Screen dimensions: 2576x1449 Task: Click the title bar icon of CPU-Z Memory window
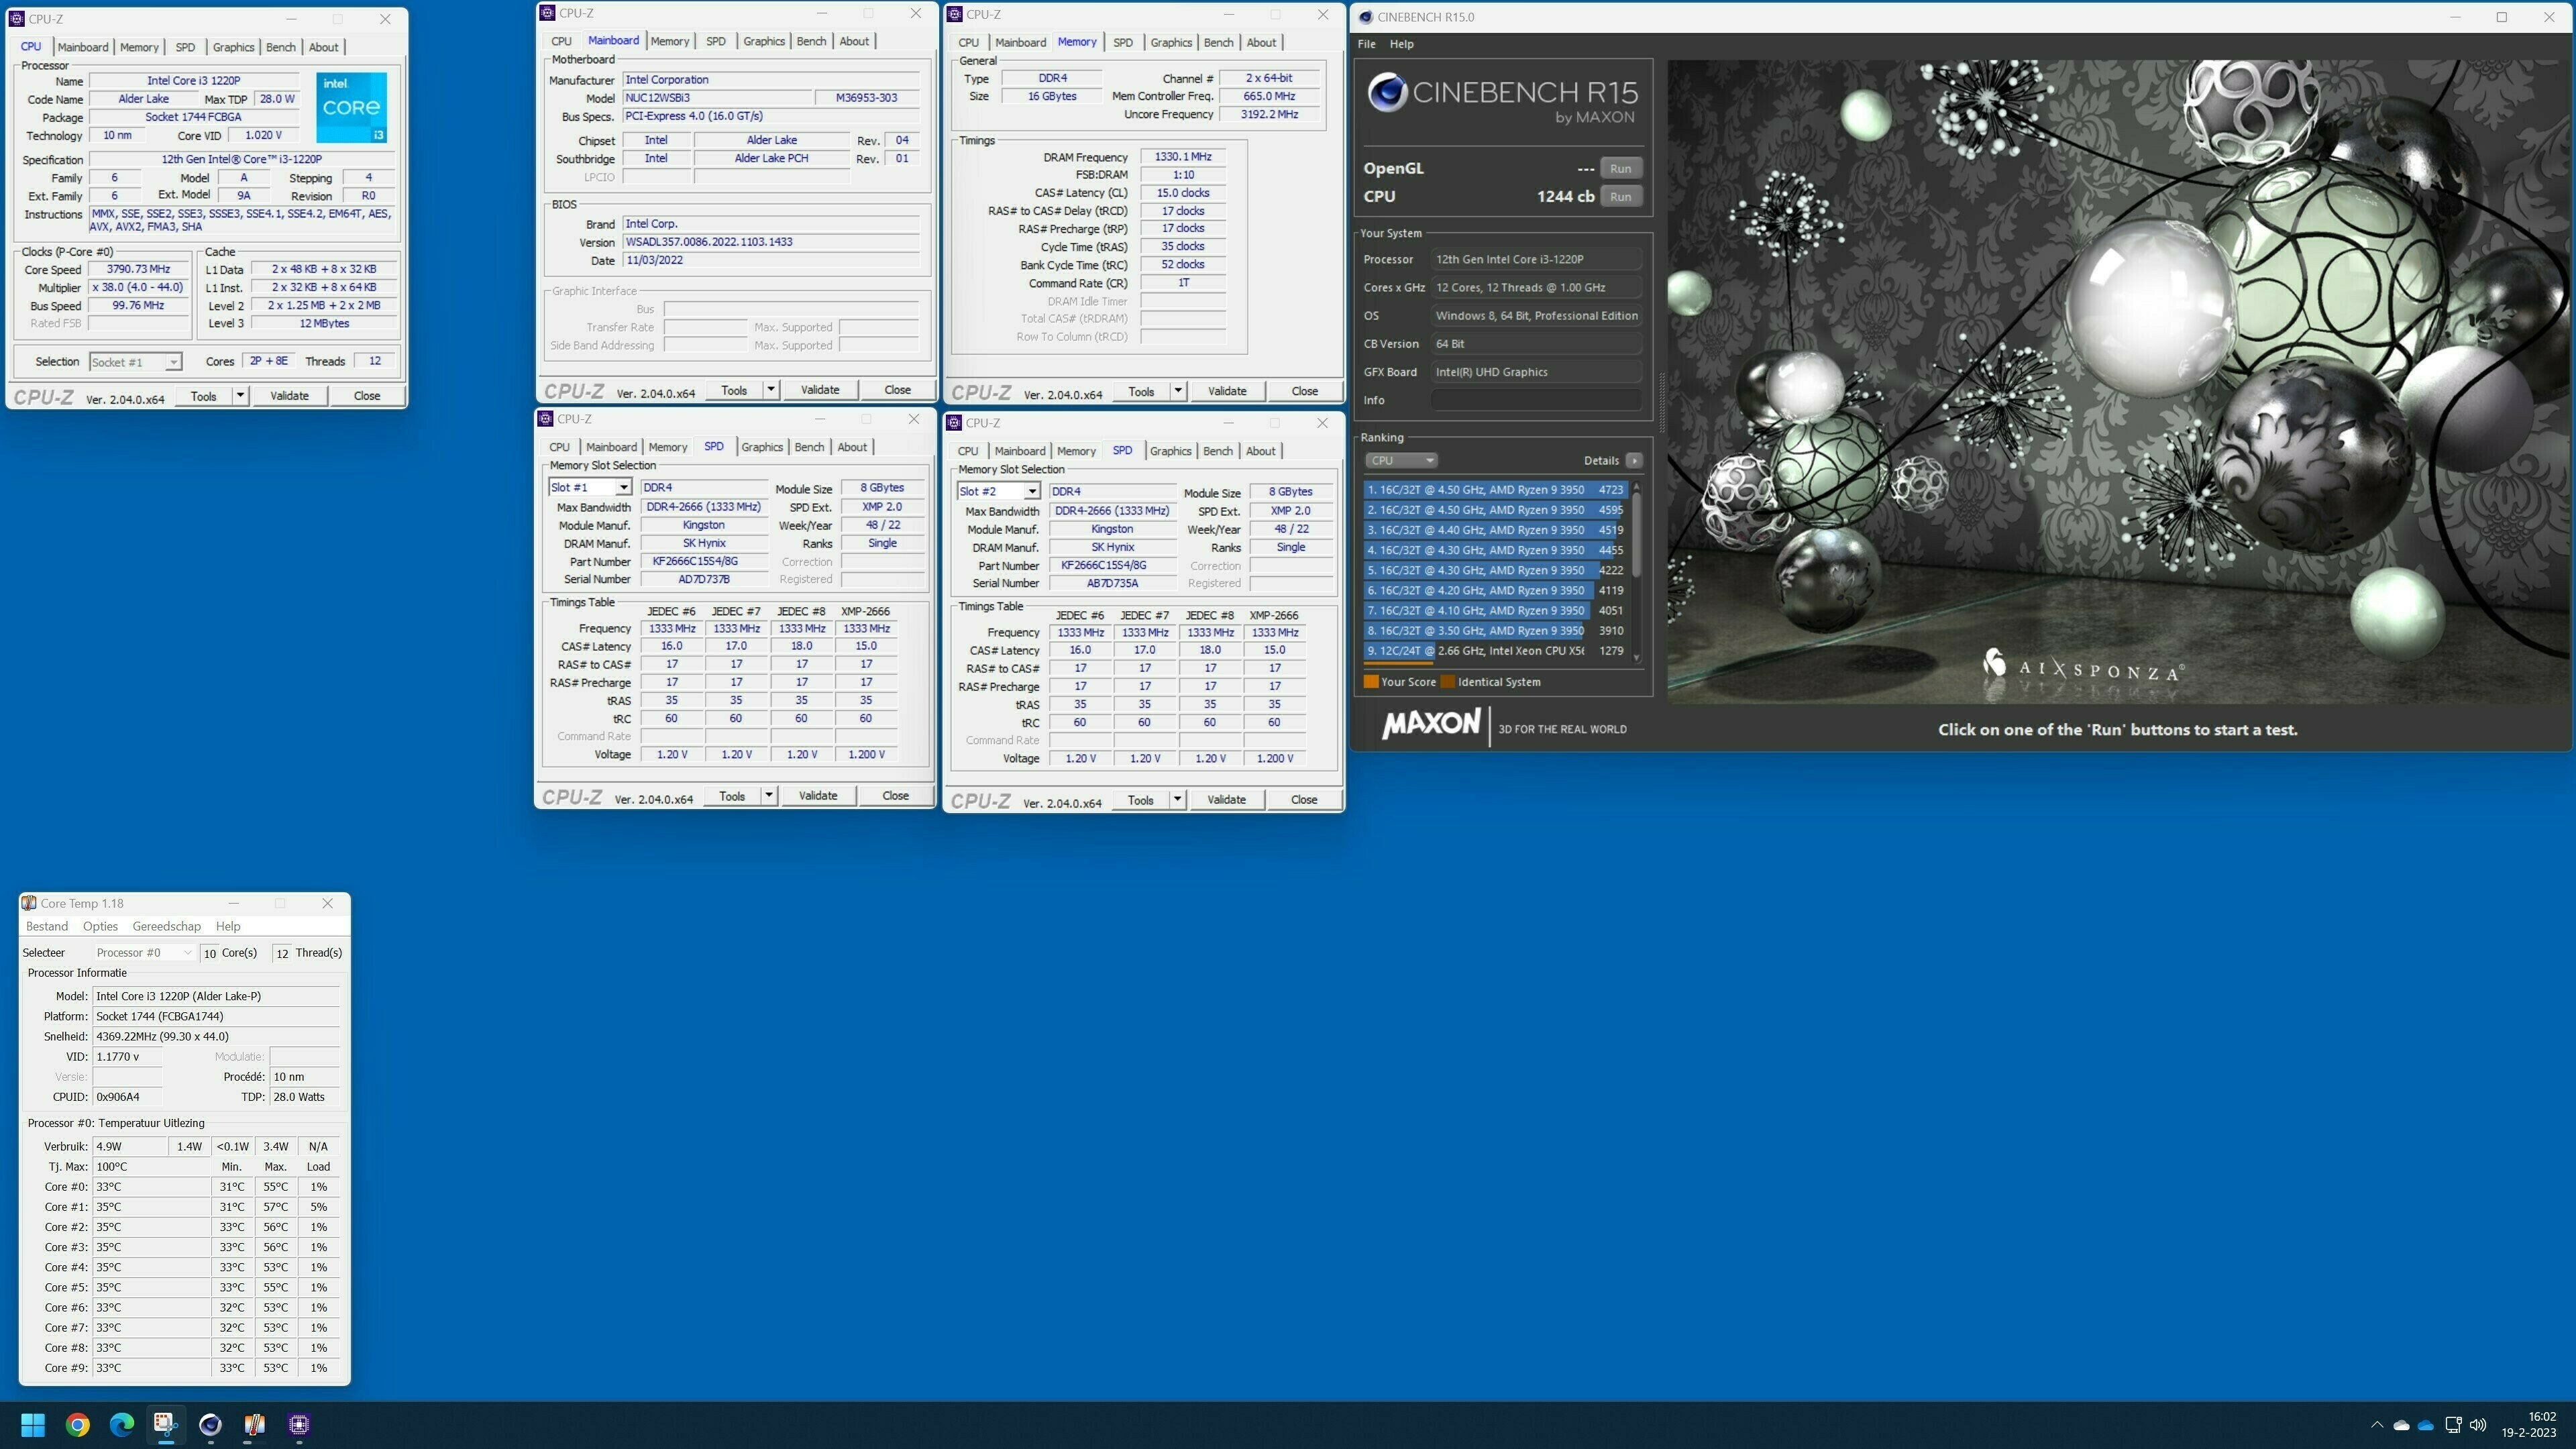click(955, 14)
